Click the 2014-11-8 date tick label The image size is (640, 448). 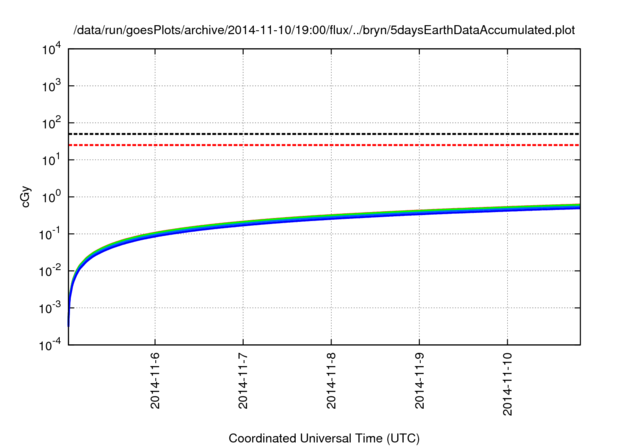click(x=331, y=381)
